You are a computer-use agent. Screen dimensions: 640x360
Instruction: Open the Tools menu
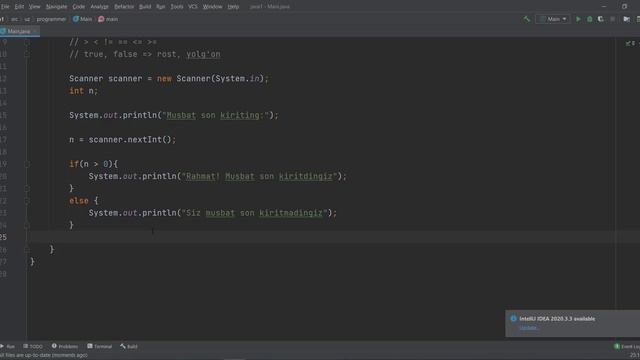pos(177,7)
